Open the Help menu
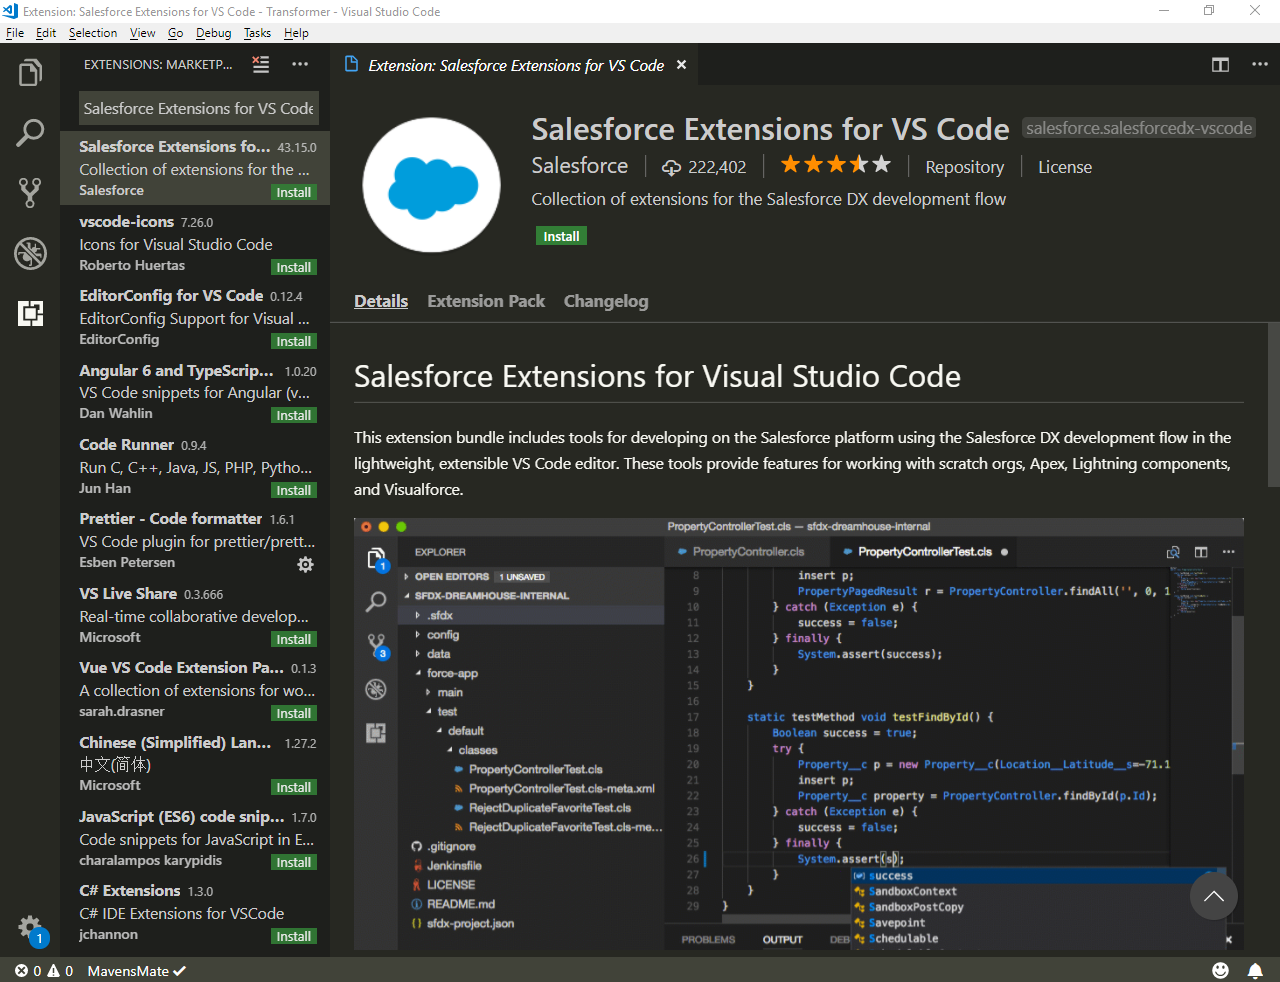The width and height of the screenshot is (1280, 982). click(x=296, y=33)
